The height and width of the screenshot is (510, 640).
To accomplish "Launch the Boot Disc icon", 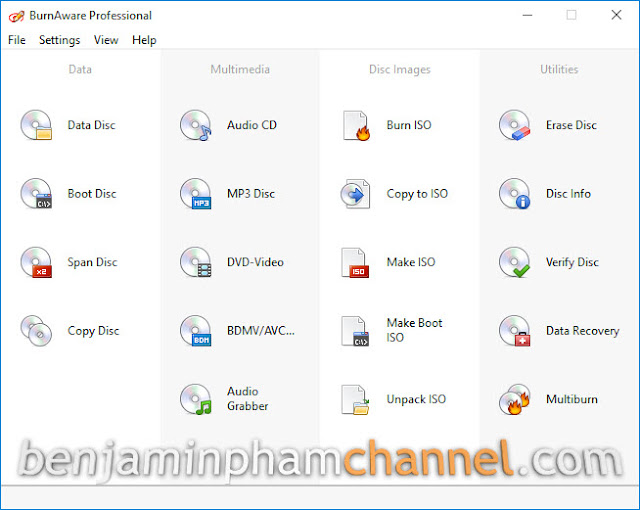I will (x=36, y=193).
